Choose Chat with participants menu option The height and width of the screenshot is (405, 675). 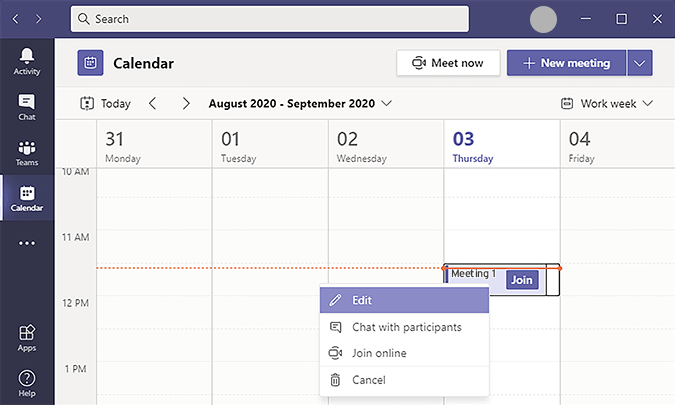point(404,327)
